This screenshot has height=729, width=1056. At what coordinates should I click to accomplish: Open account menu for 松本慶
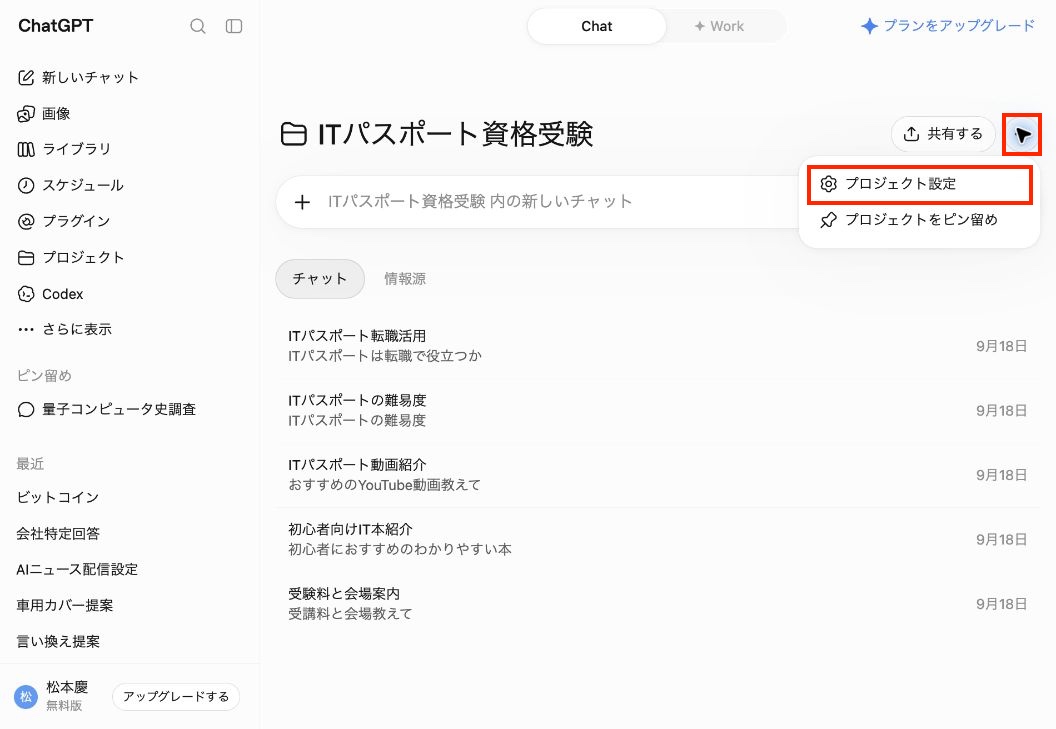(67, 687)
